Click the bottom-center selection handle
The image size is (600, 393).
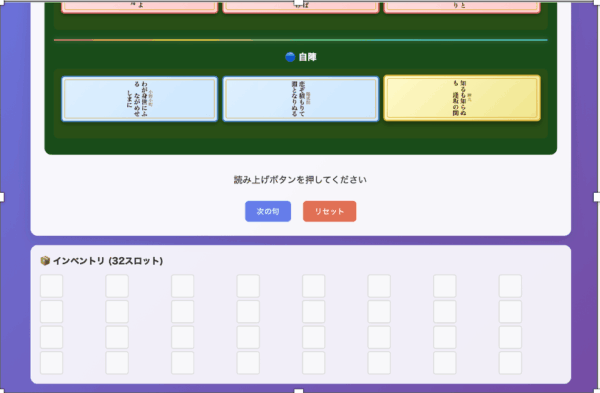click(x=299, y=391)
